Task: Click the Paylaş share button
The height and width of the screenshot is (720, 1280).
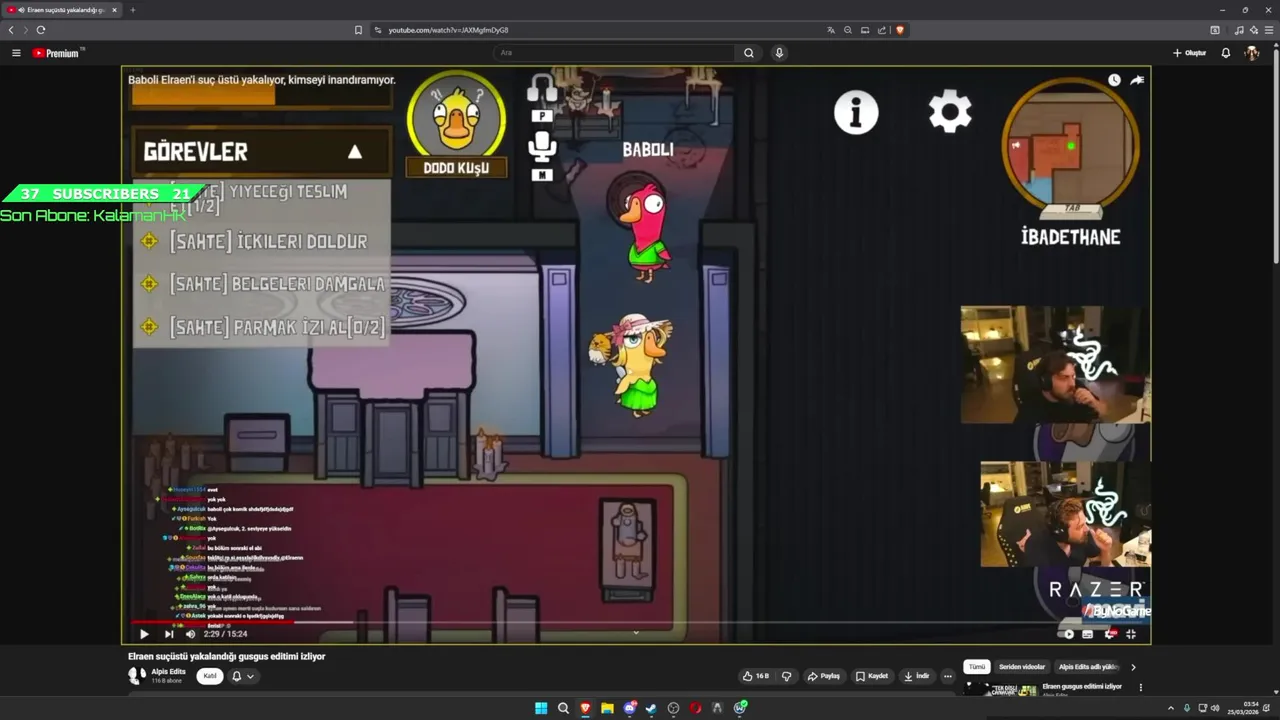Action: pos(823,676)
